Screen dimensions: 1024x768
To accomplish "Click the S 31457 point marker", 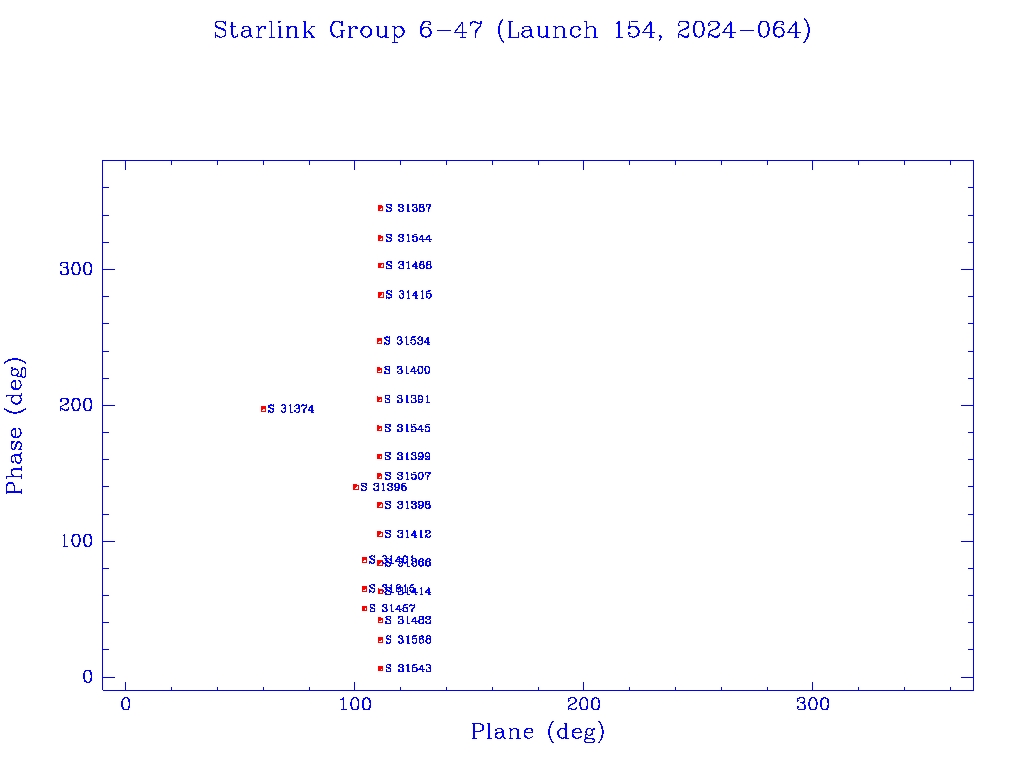I will [x=364, y=608].
